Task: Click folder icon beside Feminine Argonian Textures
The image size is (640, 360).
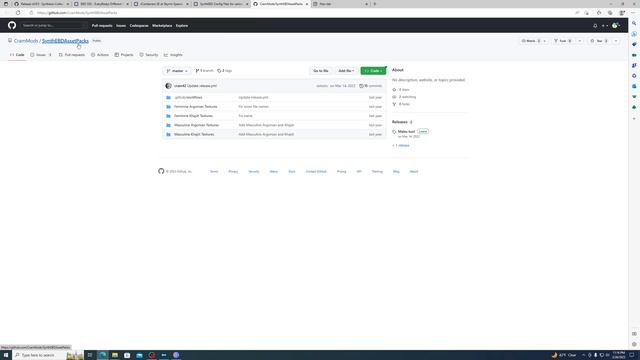Action: pos(168,107)
